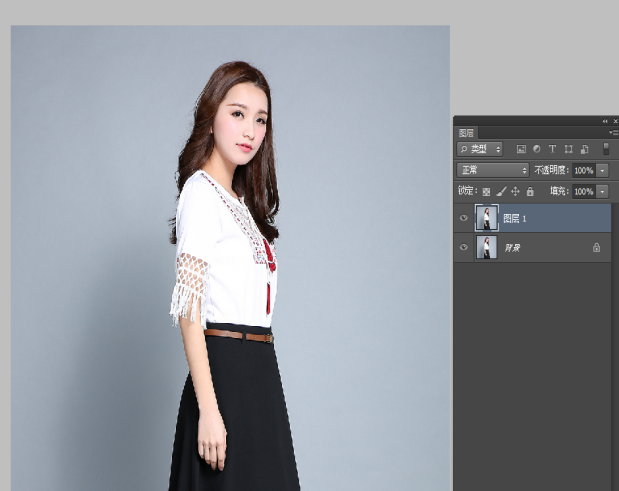Select 图层 1 layer thumbnail
619x491 pixels.
tap(486, 218)
